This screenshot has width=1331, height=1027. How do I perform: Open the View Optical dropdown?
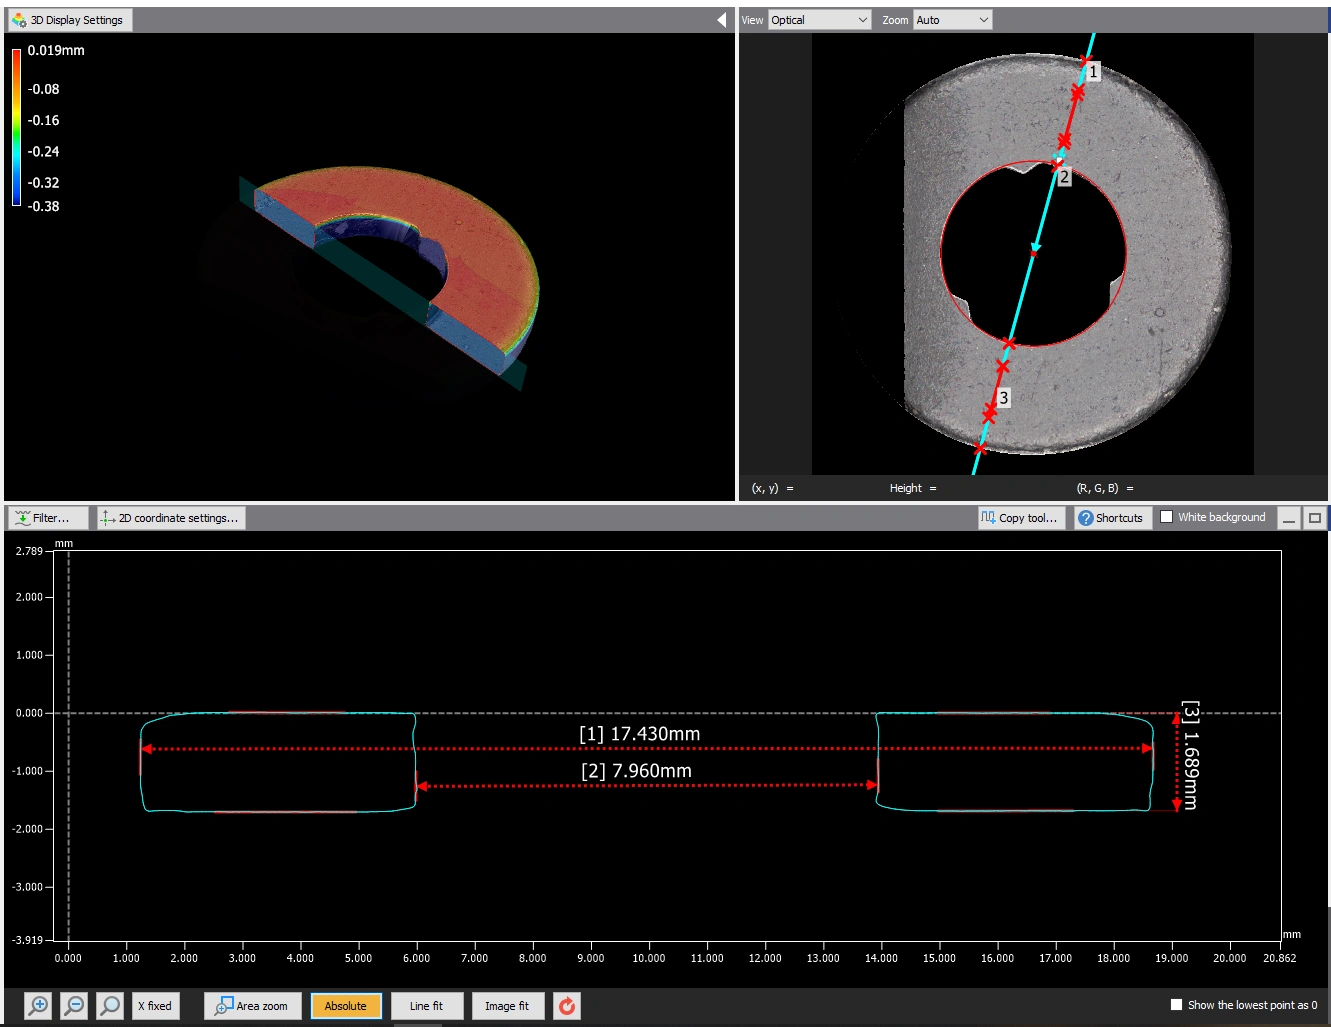coord(820,20)
